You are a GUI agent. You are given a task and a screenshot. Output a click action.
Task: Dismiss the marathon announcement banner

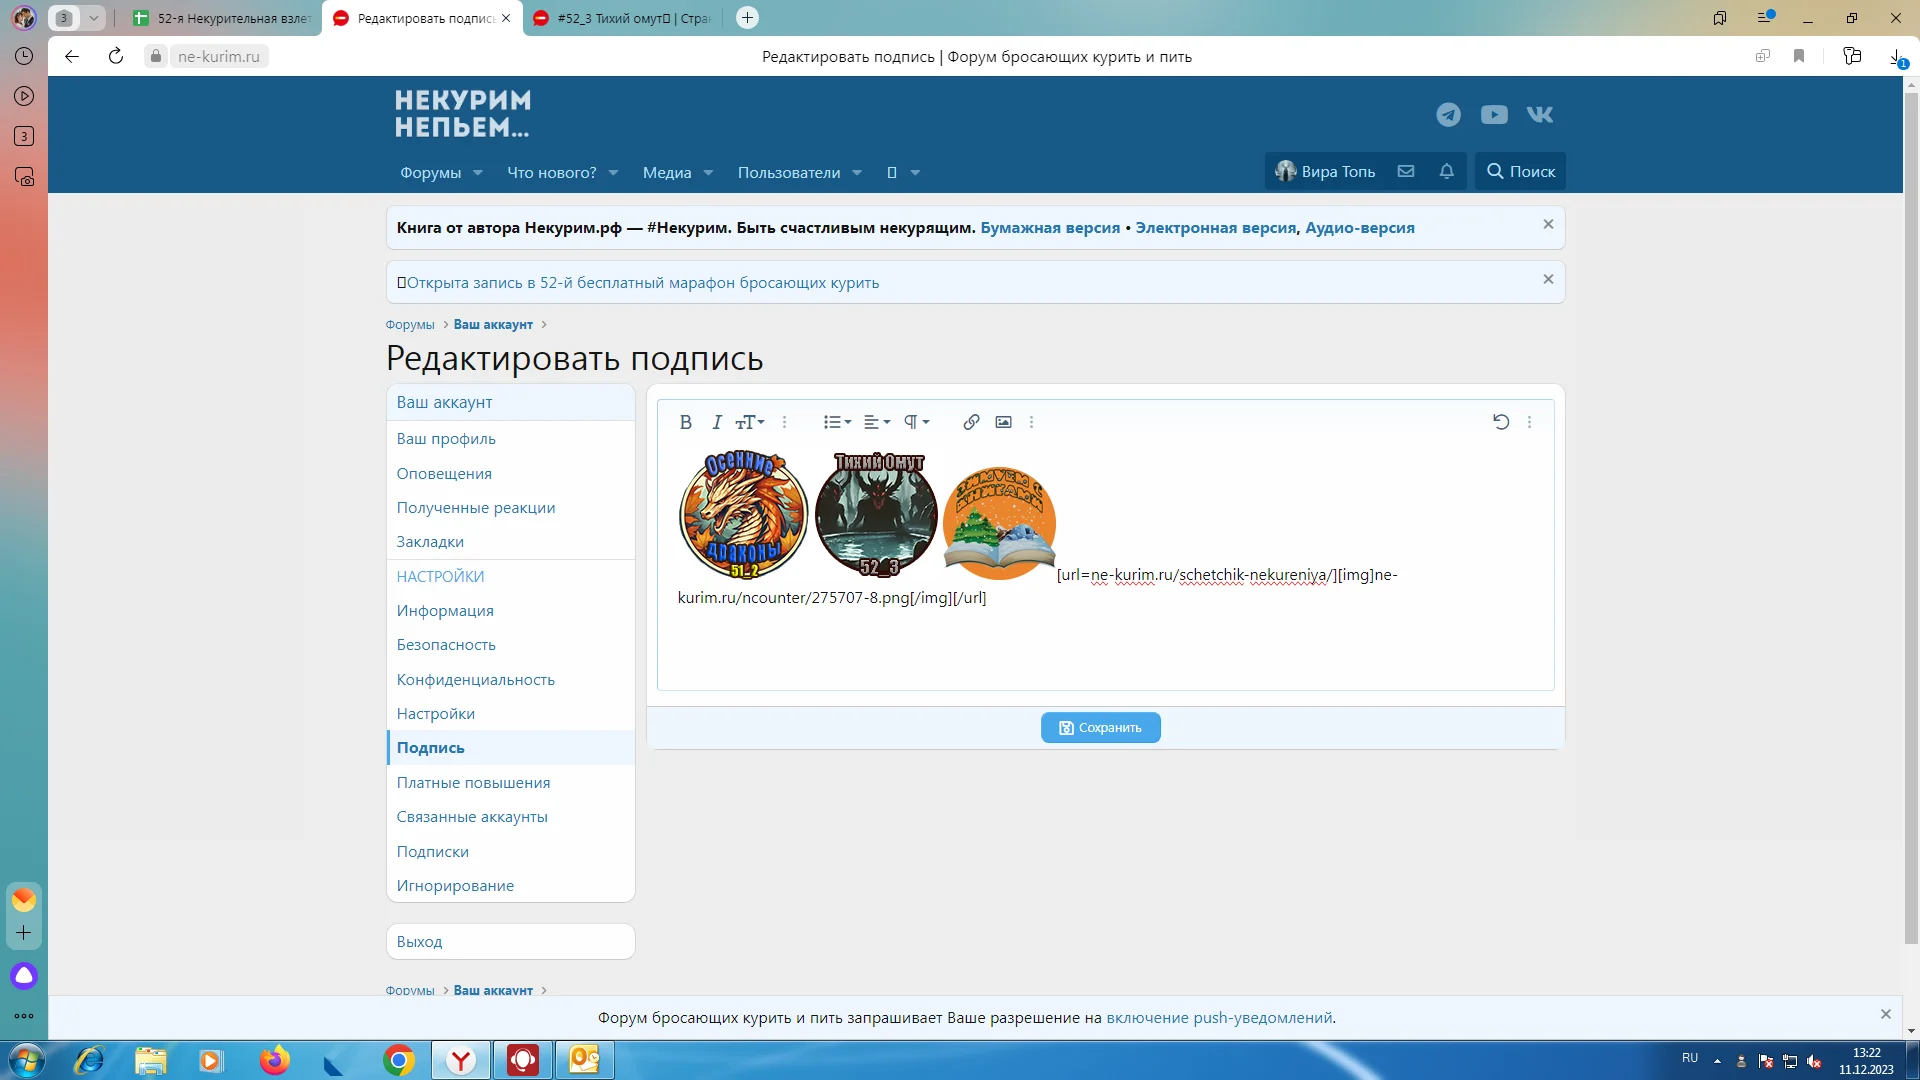click(x=1548, y=279)
